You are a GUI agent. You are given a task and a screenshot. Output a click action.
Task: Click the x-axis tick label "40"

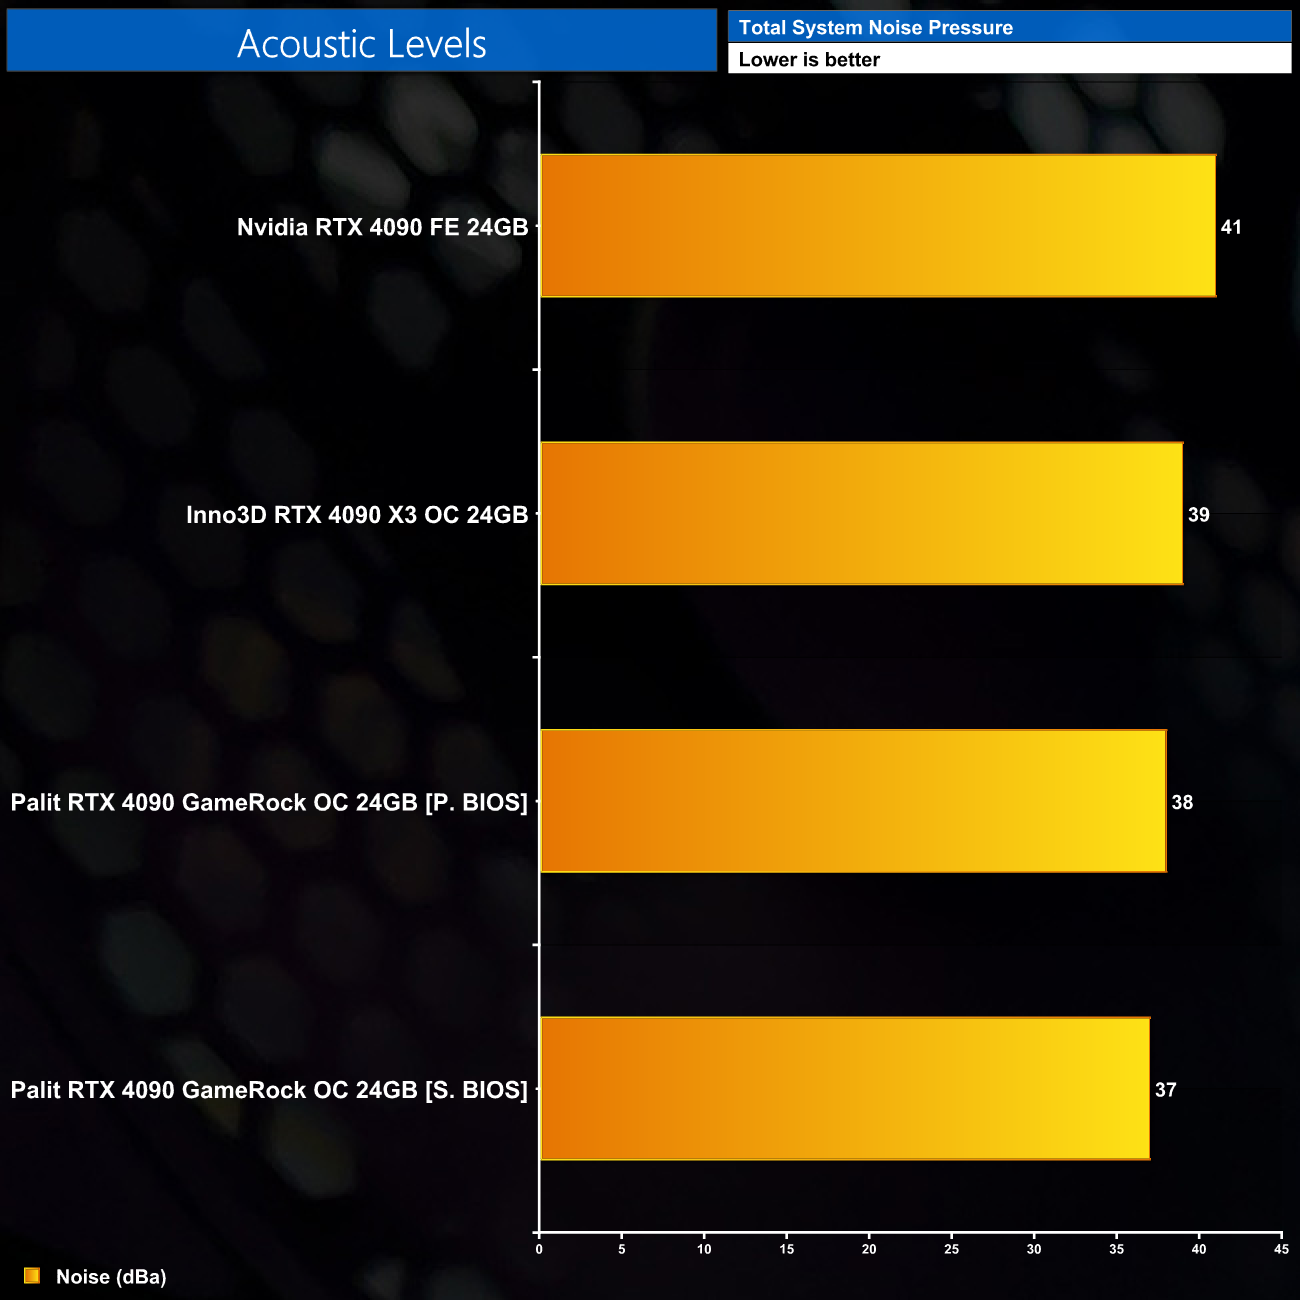pyautogui.click(x=1199, y=1249)
